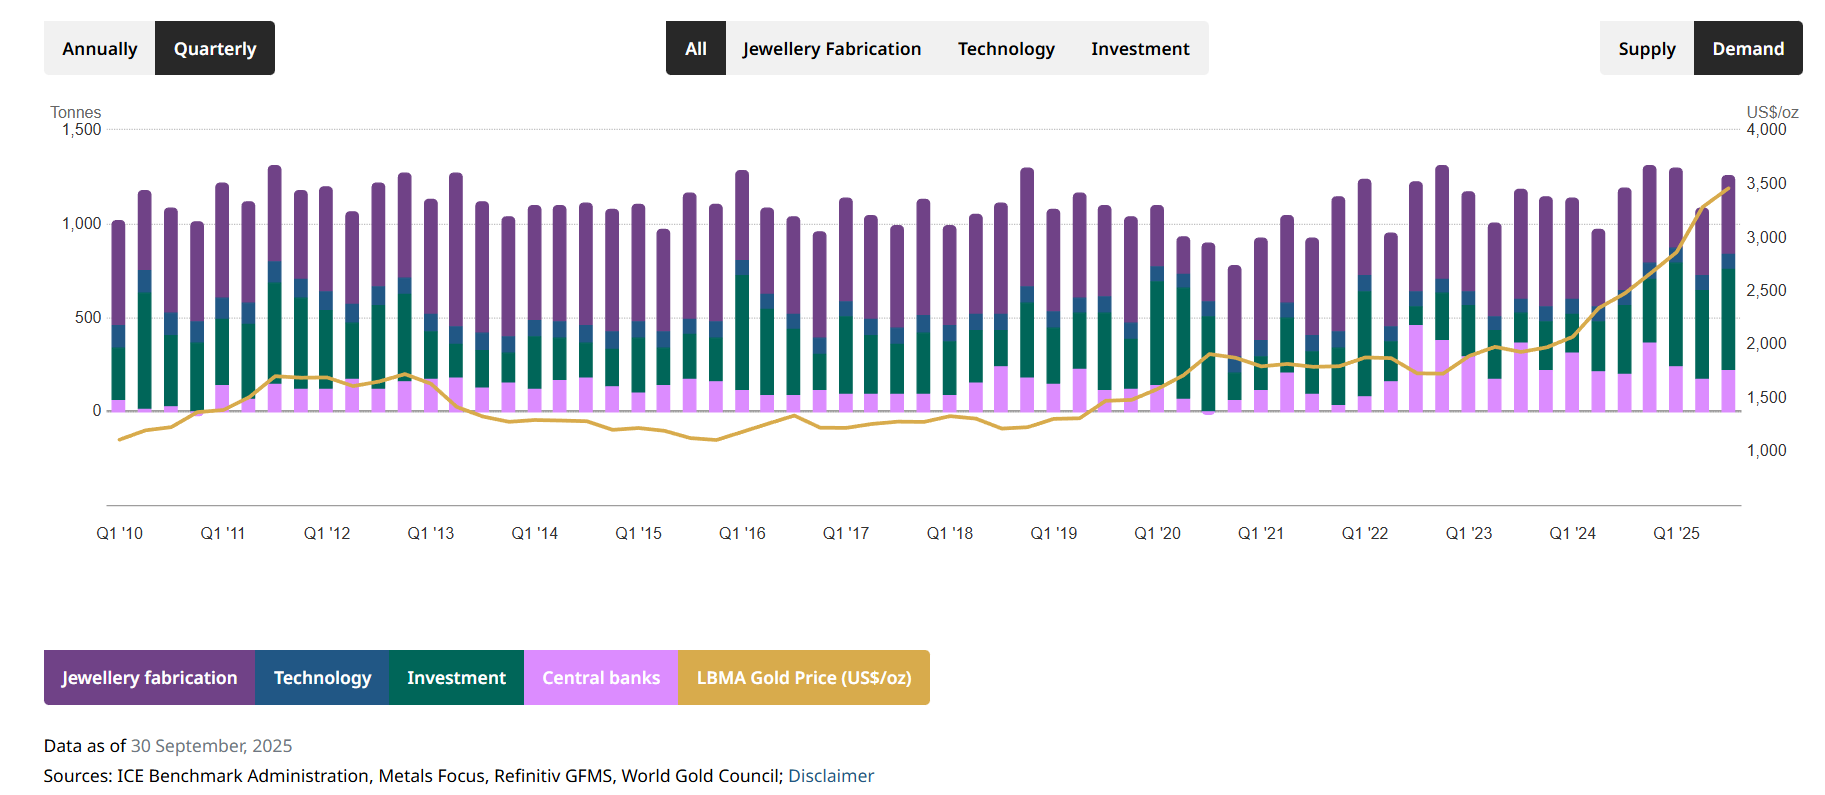This screenshot has height=795, width=1825.
Task: Click the Q1 '25 axis label
Action: [1676, 533]
